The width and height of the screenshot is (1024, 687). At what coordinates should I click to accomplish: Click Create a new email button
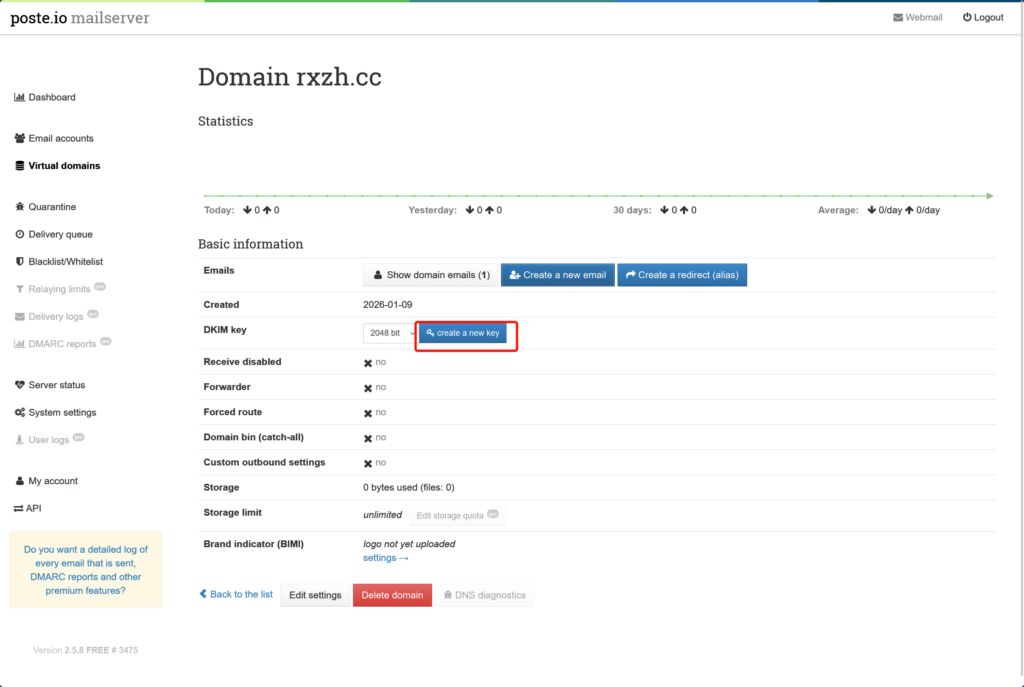[557, 275]
